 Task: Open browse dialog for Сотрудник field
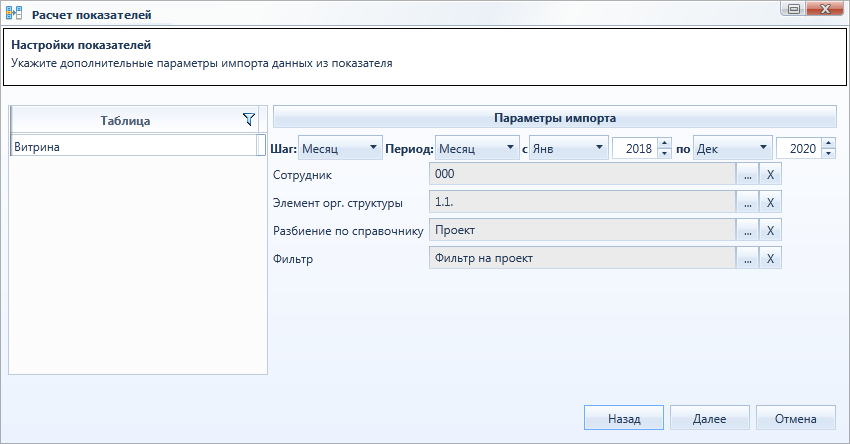[748, 175]
